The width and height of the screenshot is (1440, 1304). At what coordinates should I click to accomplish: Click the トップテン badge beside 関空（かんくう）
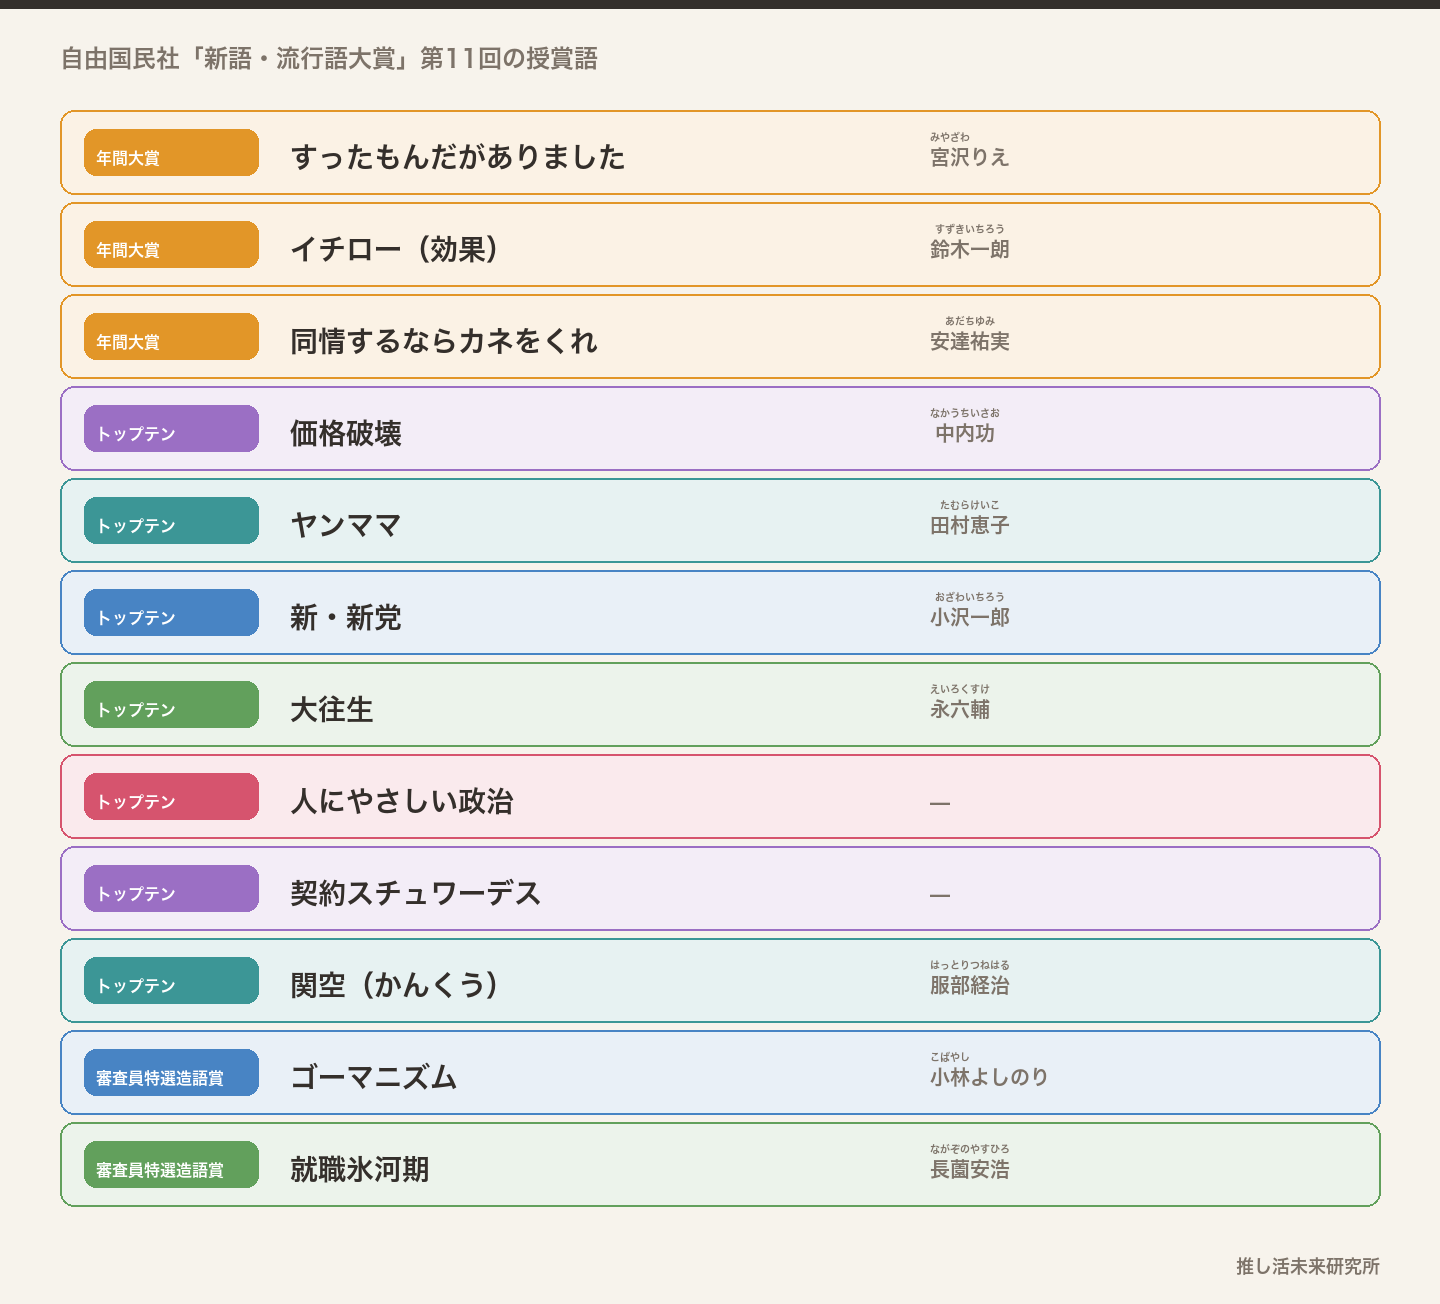(171, 981)
